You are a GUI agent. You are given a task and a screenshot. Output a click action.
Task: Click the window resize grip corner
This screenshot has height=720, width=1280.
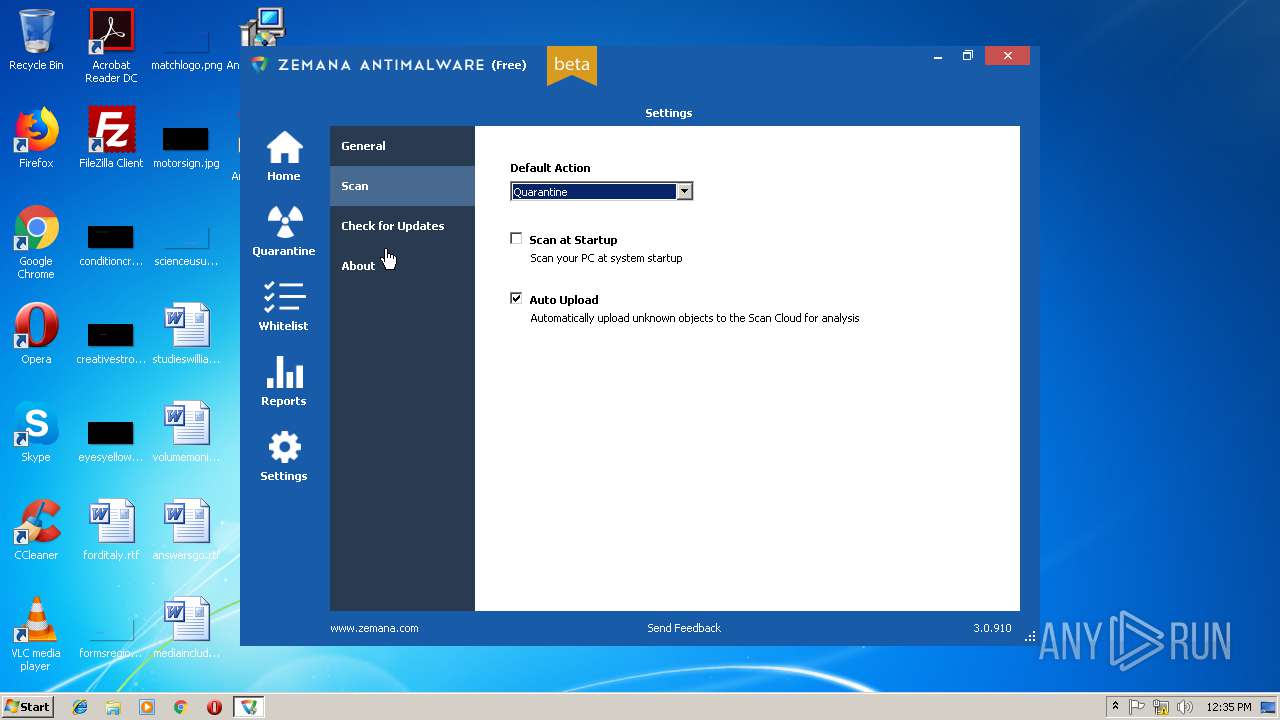click(x=1031, y=637)
